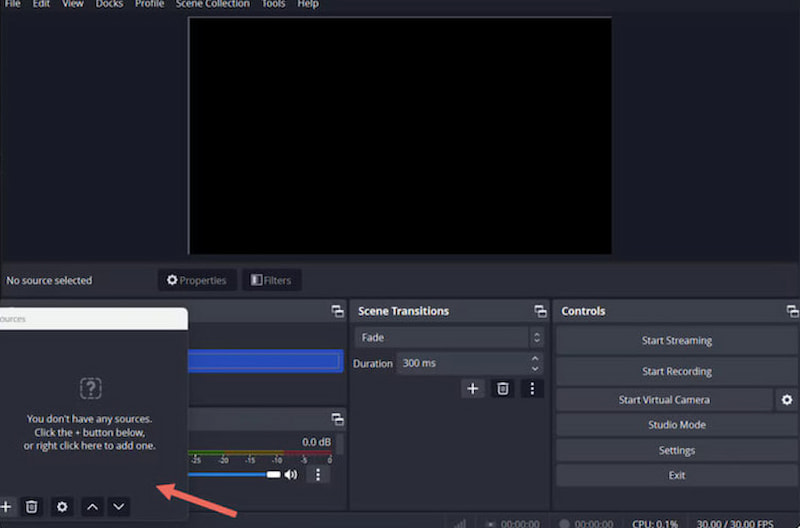Open source properties gear icon

pyautogui.click(x=62, y=507)
